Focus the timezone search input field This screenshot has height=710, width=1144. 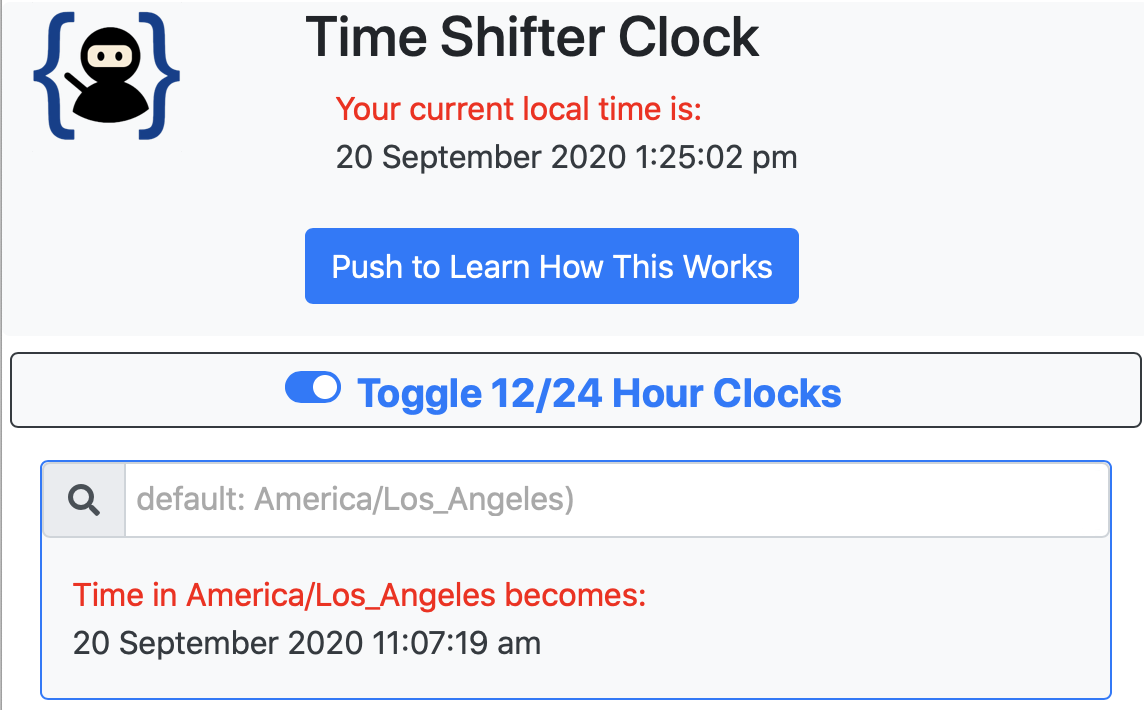[x=615, y=499]
